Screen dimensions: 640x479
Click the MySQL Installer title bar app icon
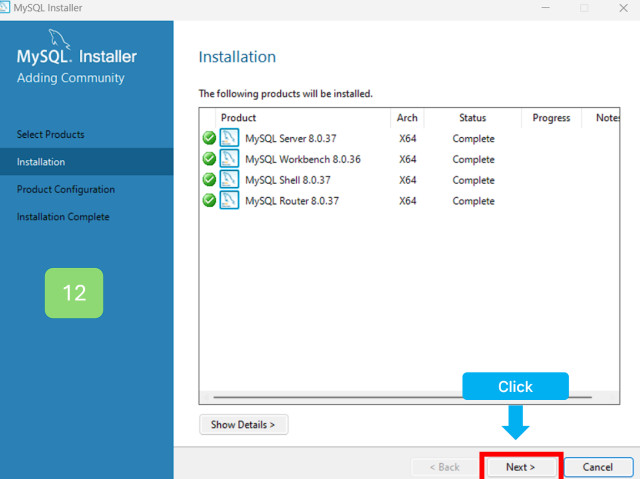click(4, 7)
